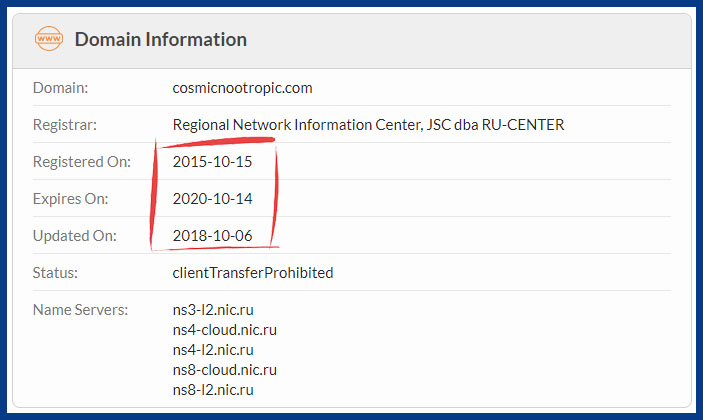This screenshot has width=703, height=420.
Task: Click the registered date 2015-10-15
Action: tap(213, 162)
